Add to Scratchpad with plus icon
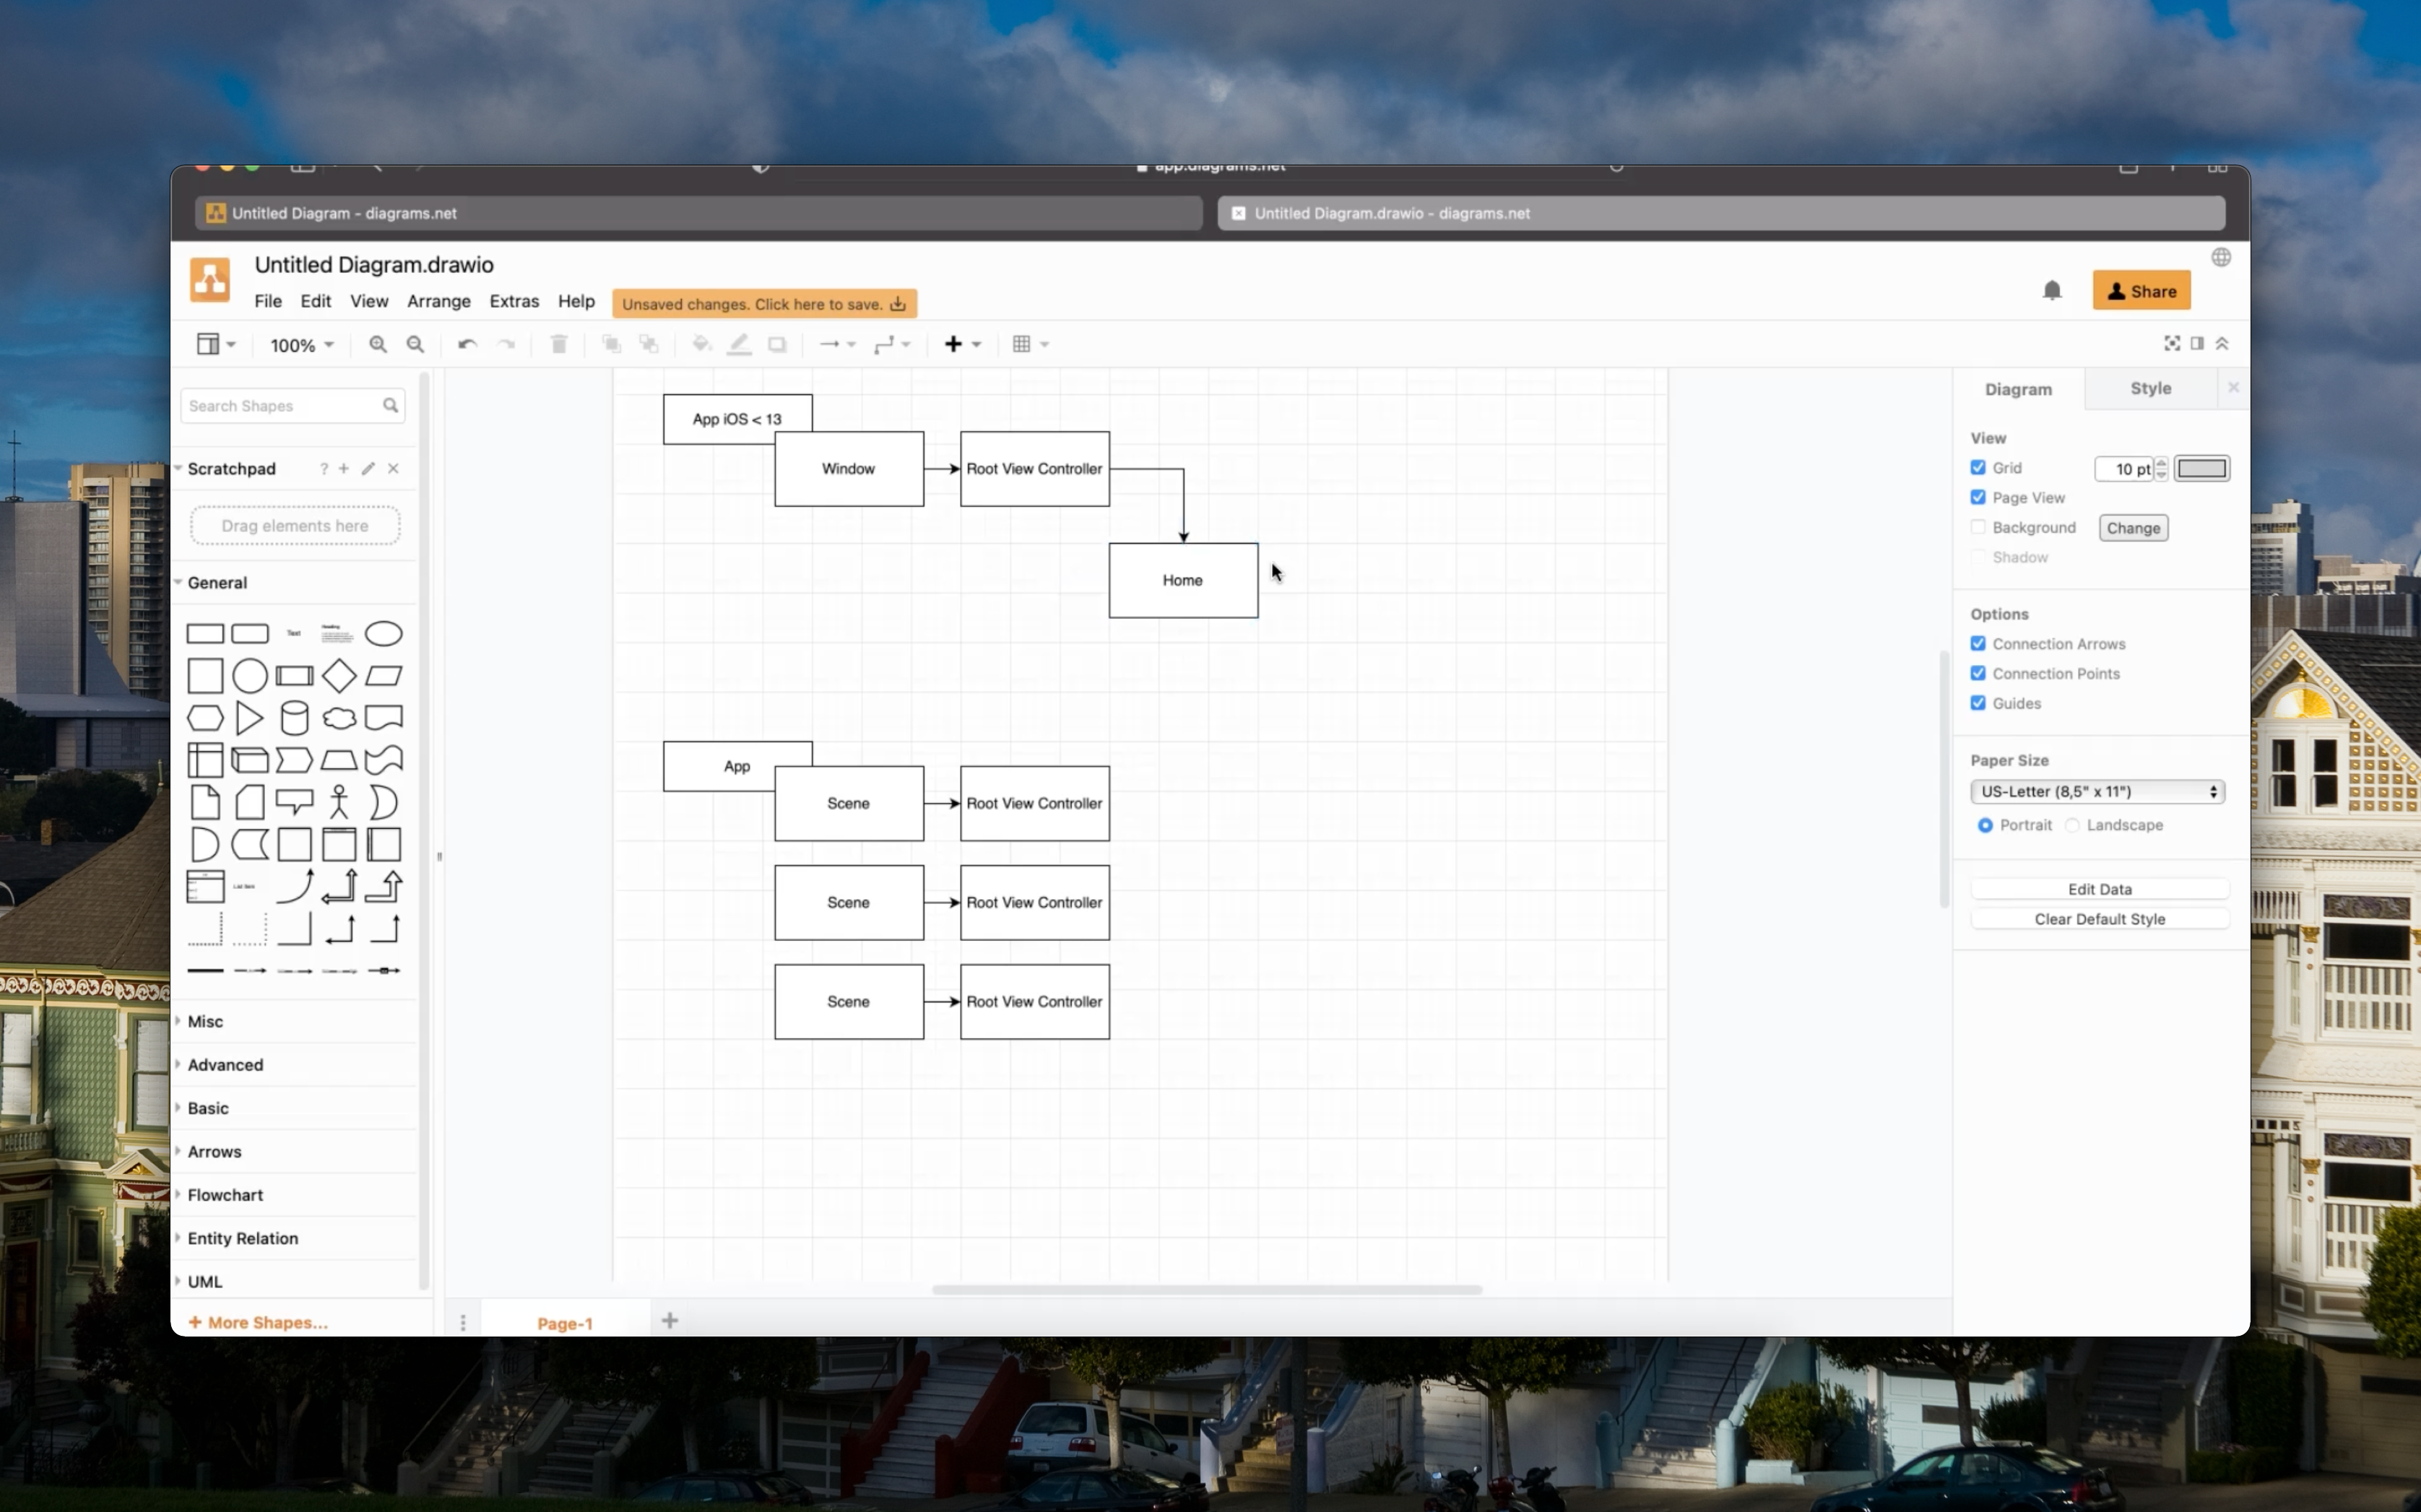The width and height of the screenshot is (2421, 1512). 344,468
